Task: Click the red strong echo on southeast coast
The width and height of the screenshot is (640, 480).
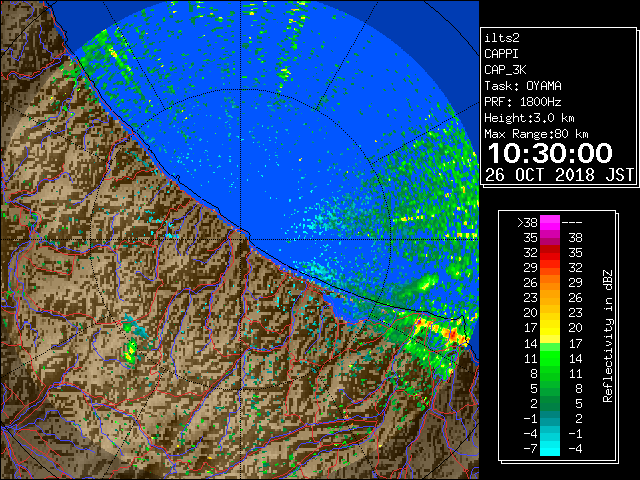Action: (x=453, y=334)
